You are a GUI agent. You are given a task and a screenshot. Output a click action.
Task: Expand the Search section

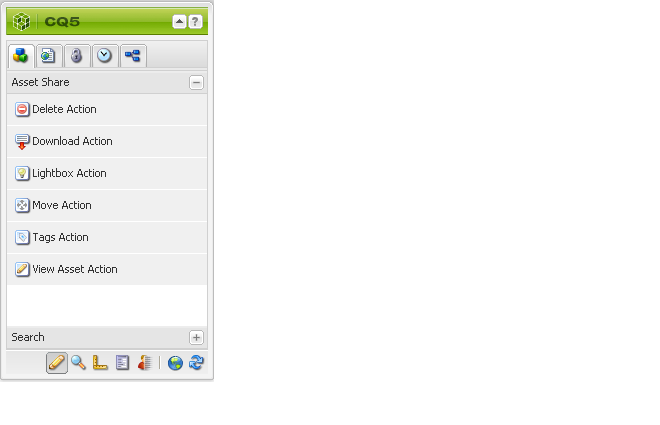(x=196, y=337)
